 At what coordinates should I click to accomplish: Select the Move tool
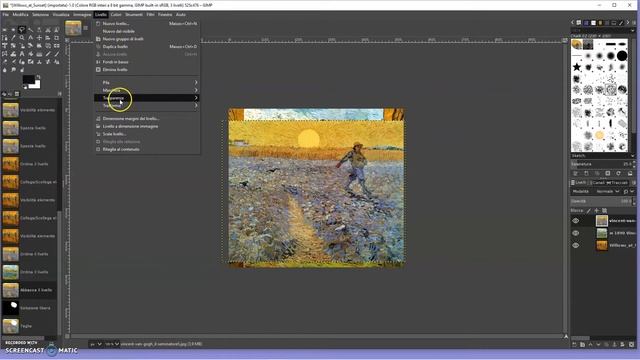tap(39, 38)
